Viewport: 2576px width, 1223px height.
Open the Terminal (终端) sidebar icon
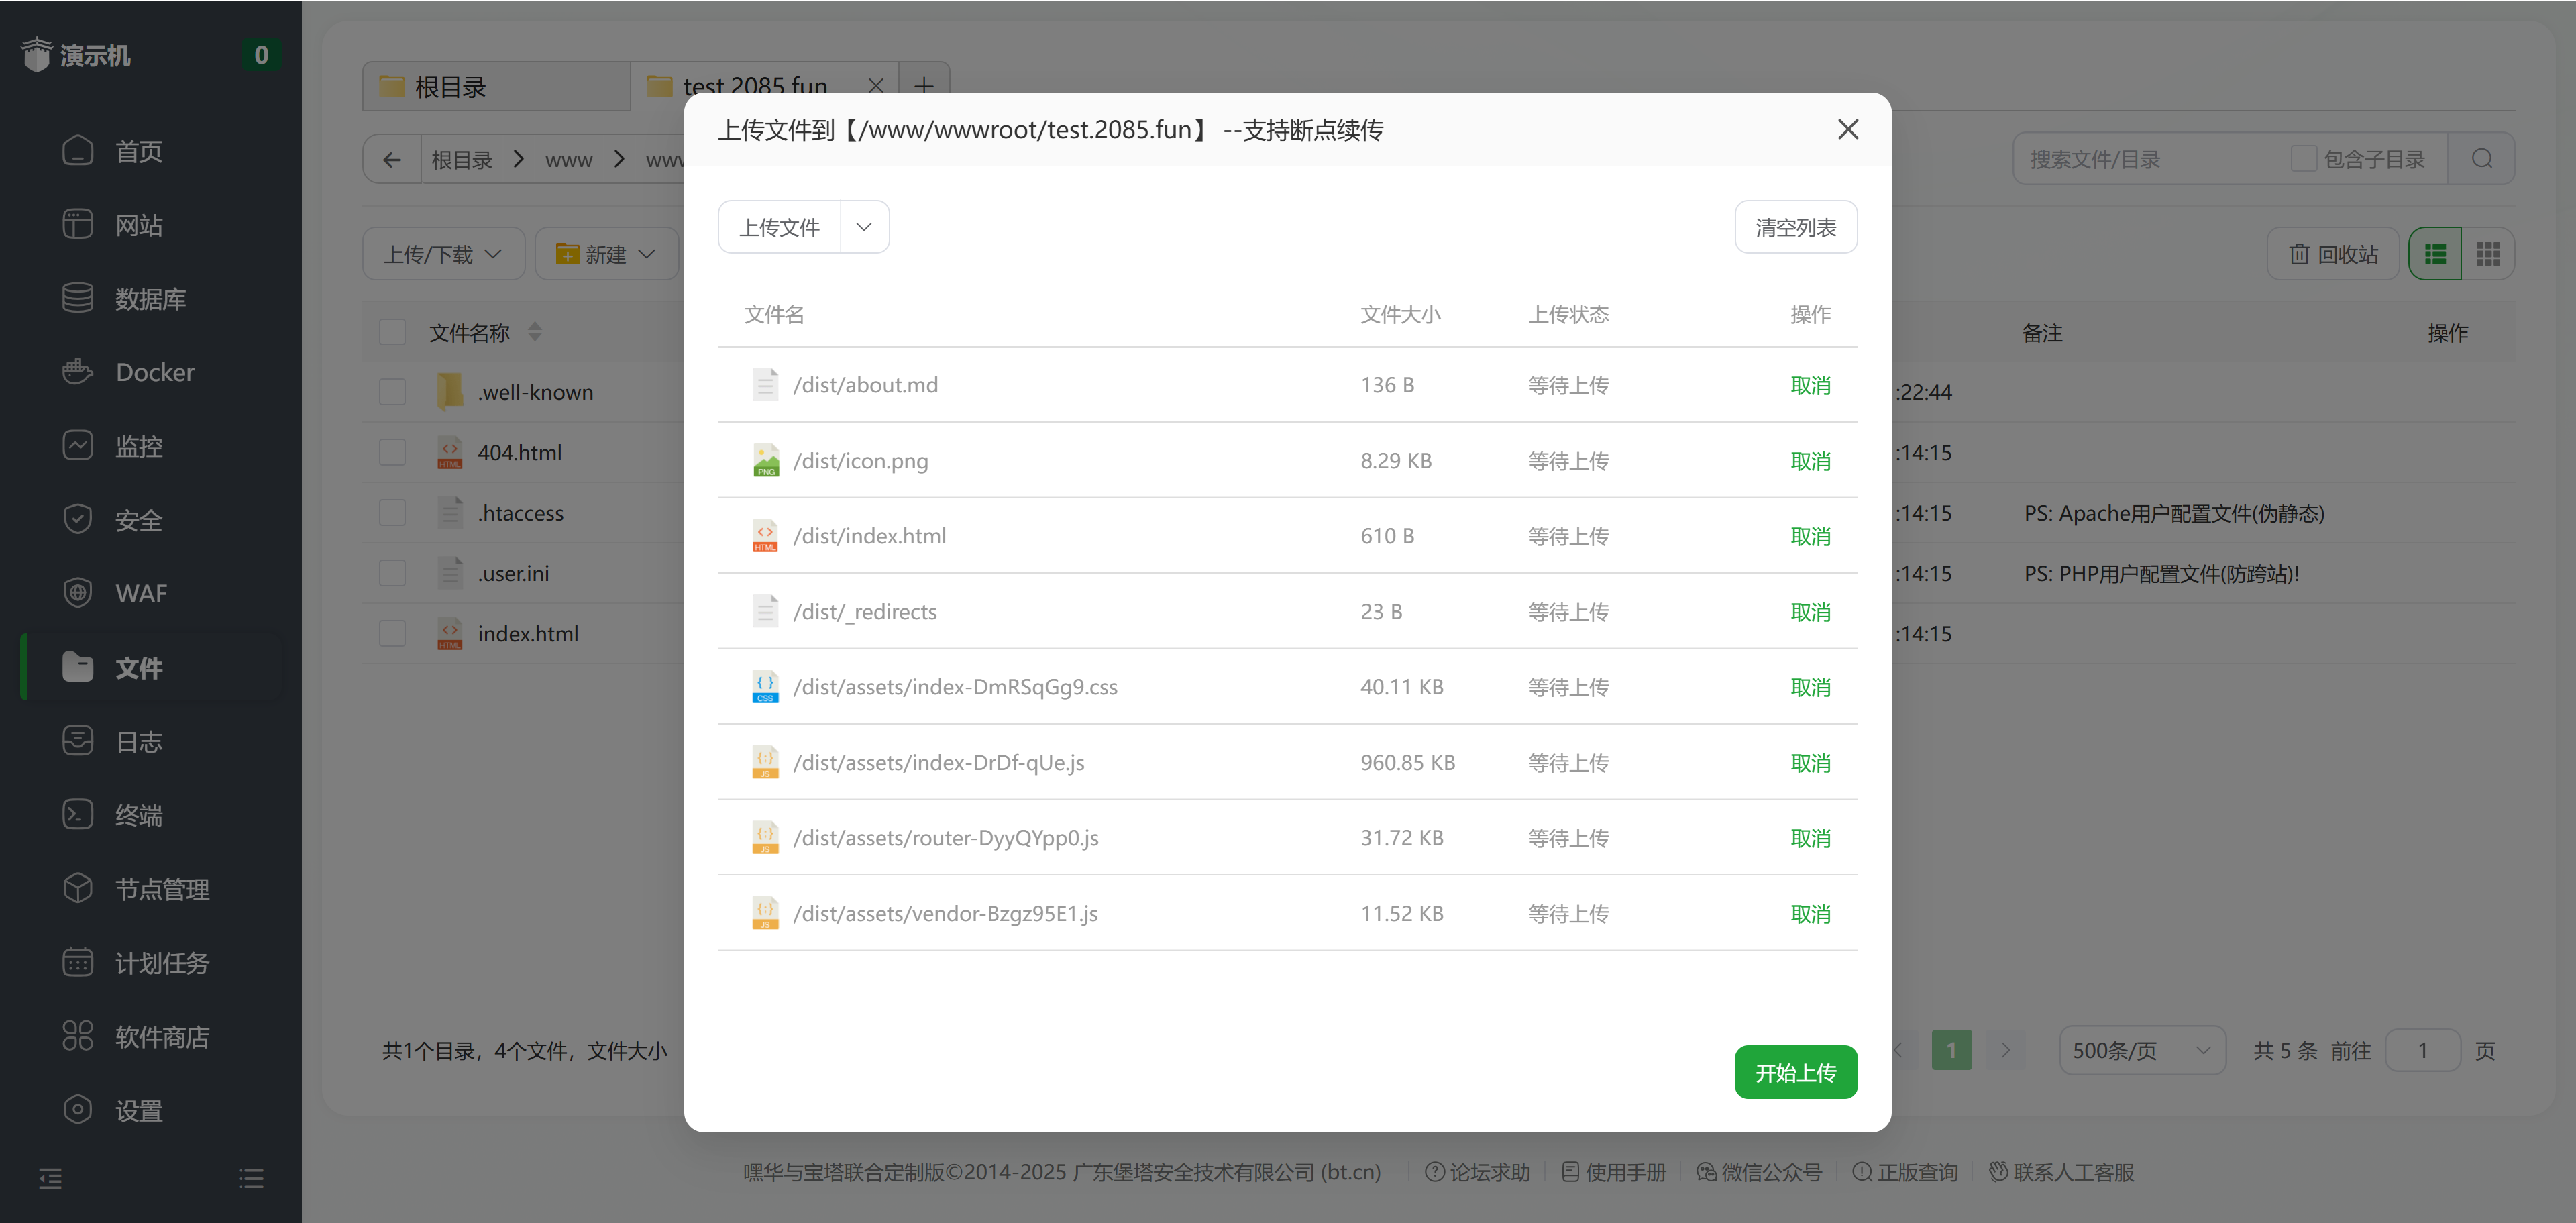[x=77, y=815]
